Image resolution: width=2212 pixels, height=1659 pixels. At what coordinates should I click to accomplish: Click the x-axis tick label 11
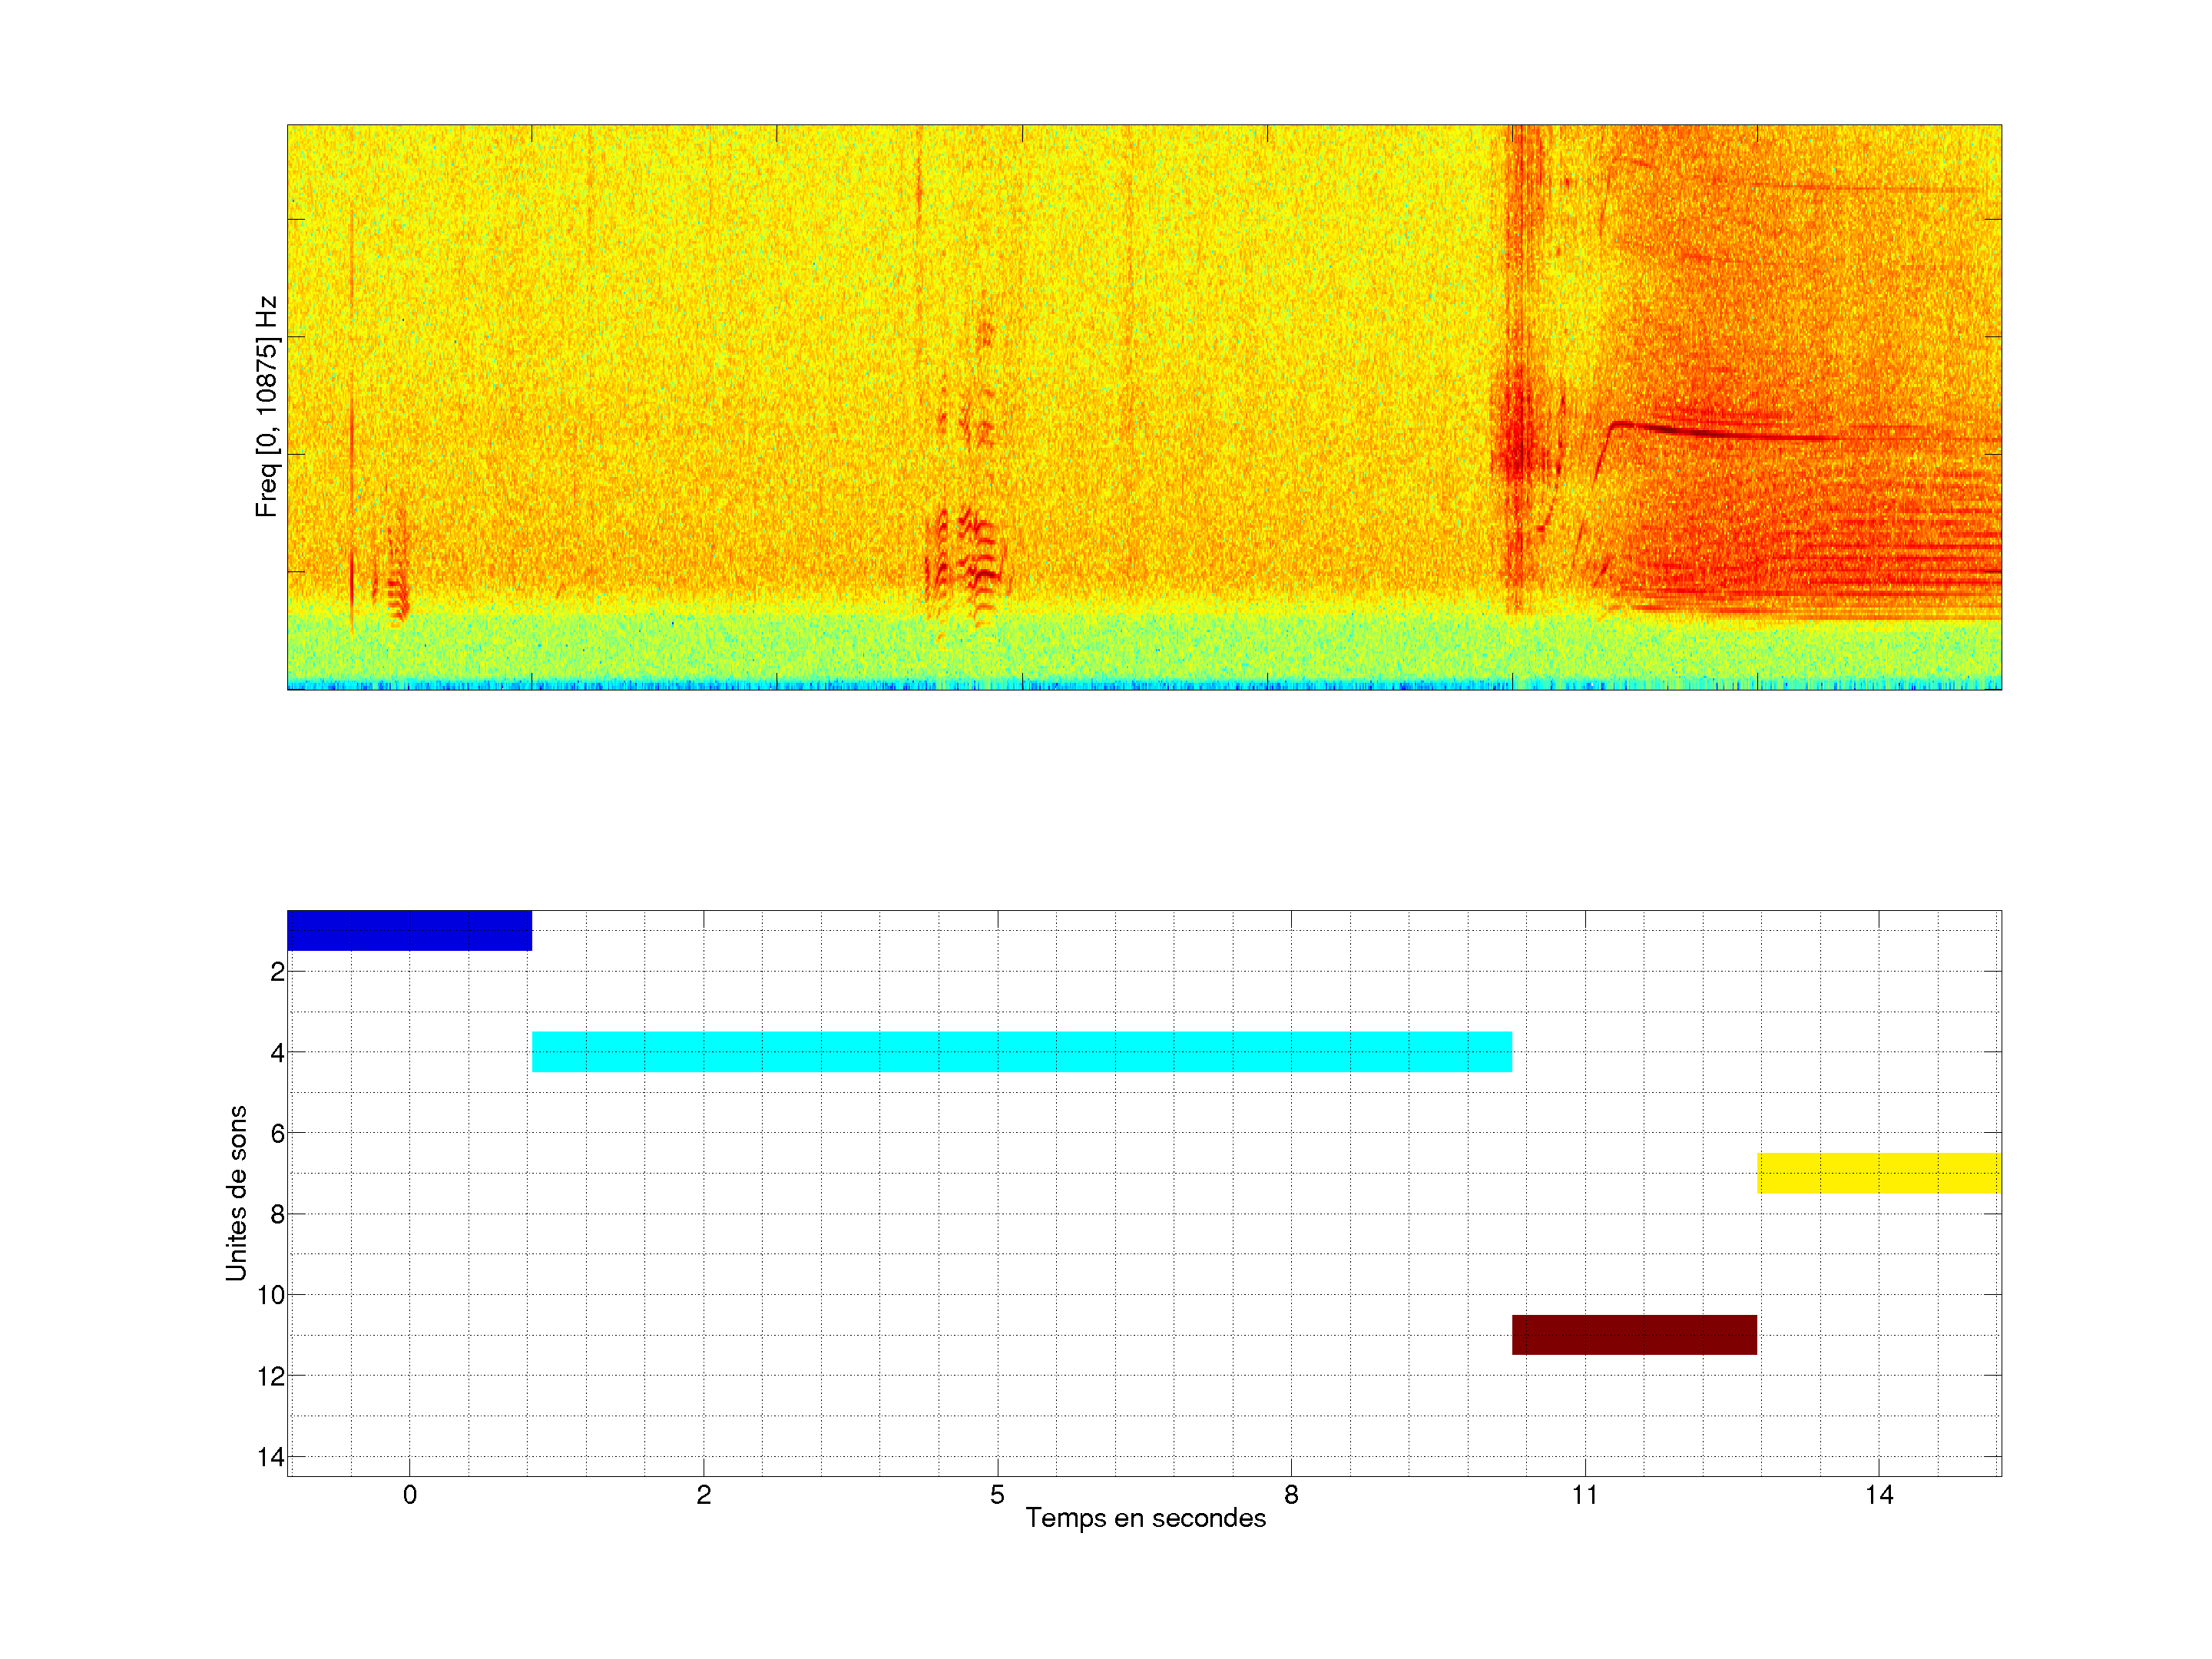click(1585, 1495)
